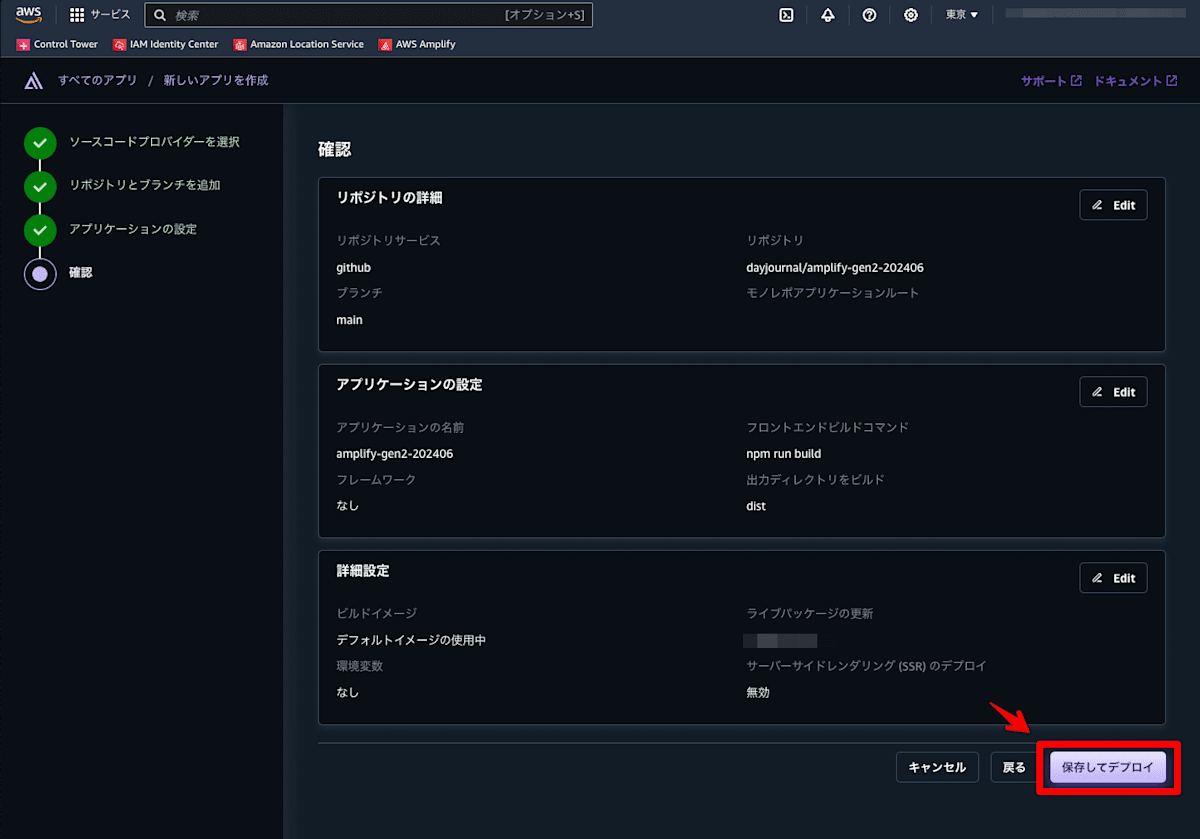Image resolution: width=1200 pixels, height=839 pixels.
Task: Focus the AWS search input field
Action: [368, 15]
